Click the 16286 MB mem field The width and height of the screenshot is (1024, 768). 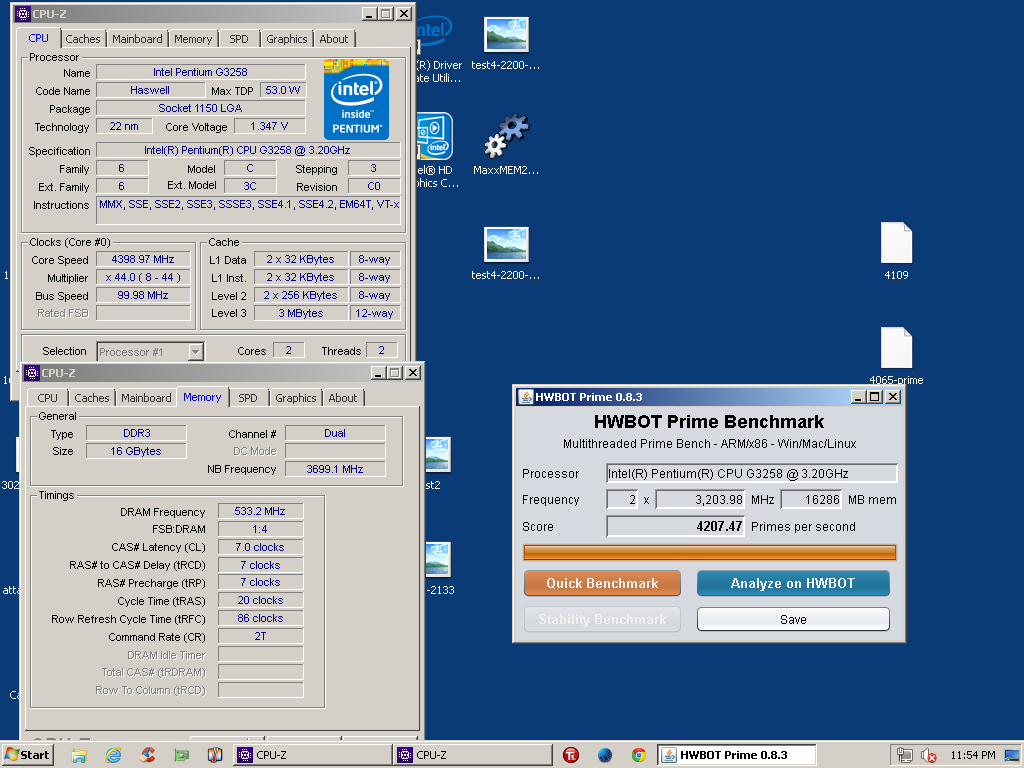[x=811, y=500]
